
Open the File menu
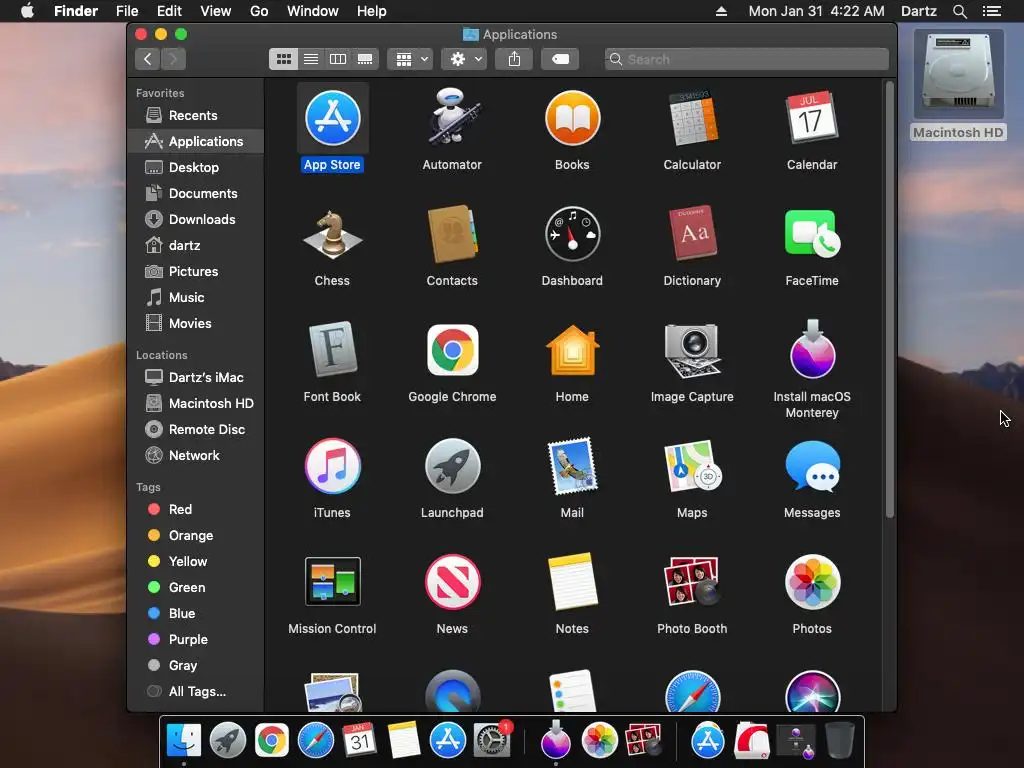point(127,11)
